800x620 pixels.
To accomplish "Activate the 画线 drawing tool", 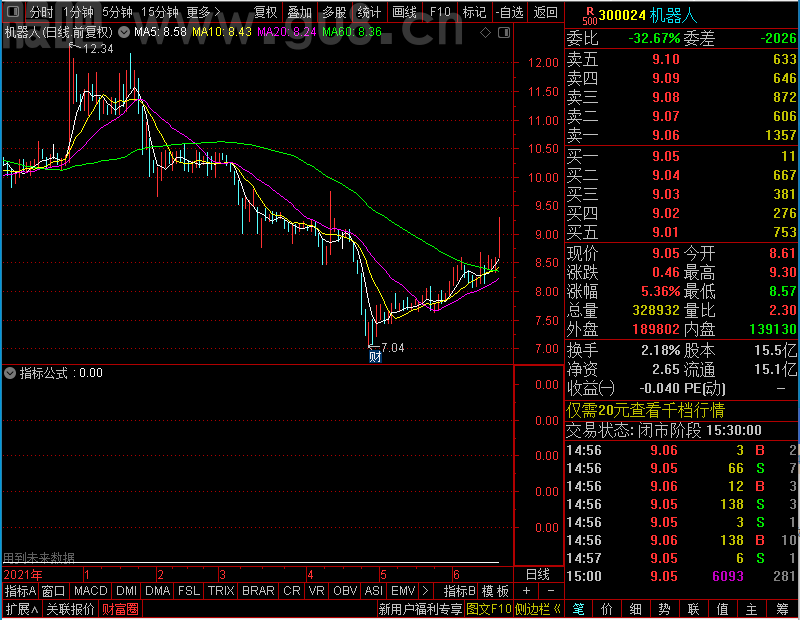I will (405, 12).
